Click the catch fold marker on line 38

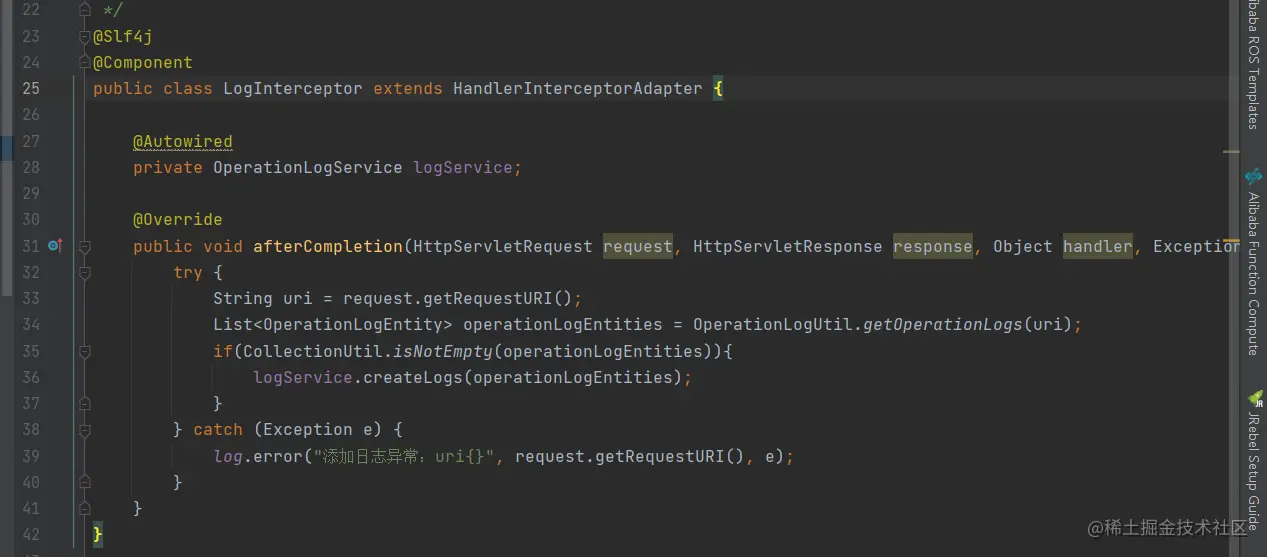pyautogui.click(x=85, y=429)
